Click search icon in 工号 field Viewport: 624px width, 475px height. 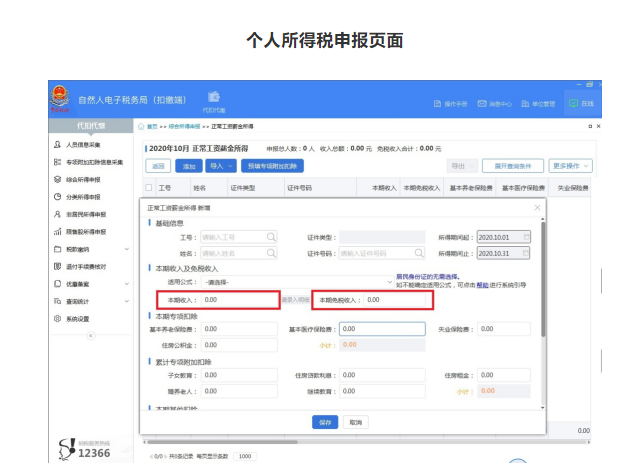pyautogui.click(x=271, y=237)
